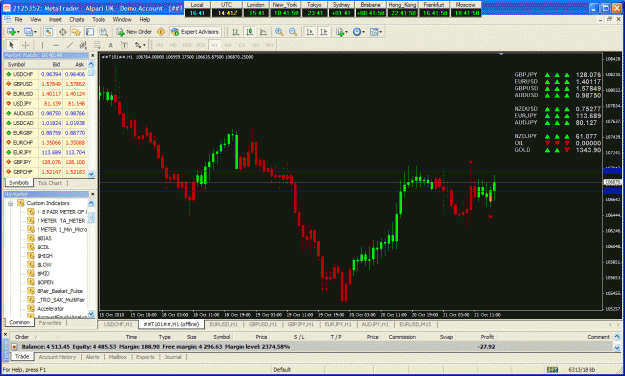Screen dimensions: 625x376
Task: Open the Indicators dropdown arrow
Action: tap(346, 32)
